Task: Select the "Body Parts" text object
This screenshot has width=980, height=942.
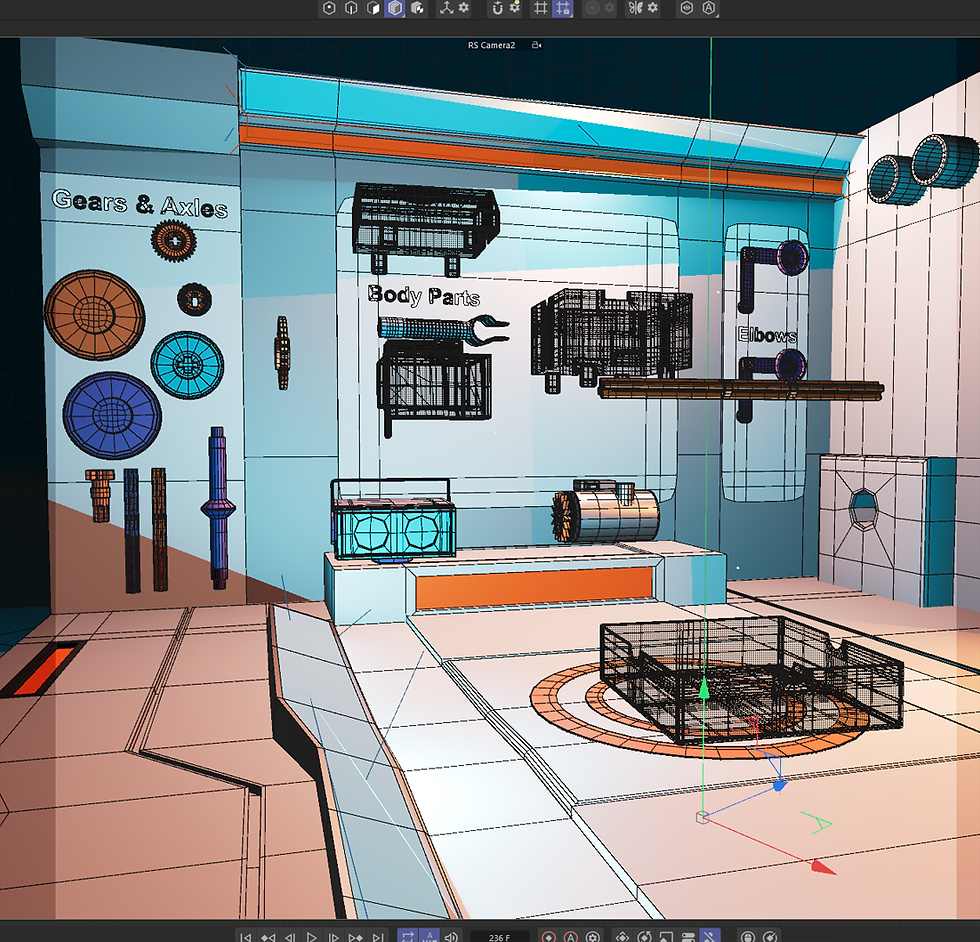Action: [x=424, y=295]
